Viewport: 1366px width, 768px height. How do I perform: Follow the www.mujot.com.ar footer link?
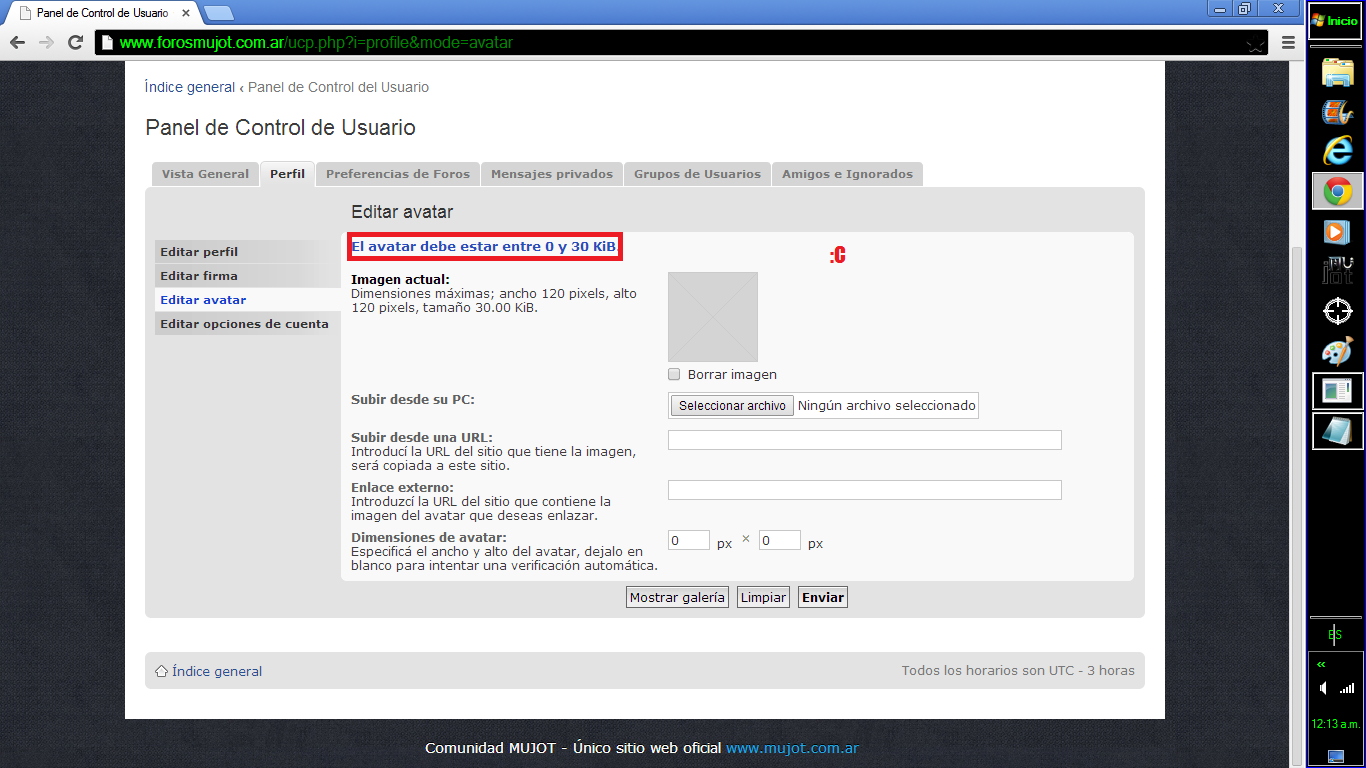coord(792,748)
